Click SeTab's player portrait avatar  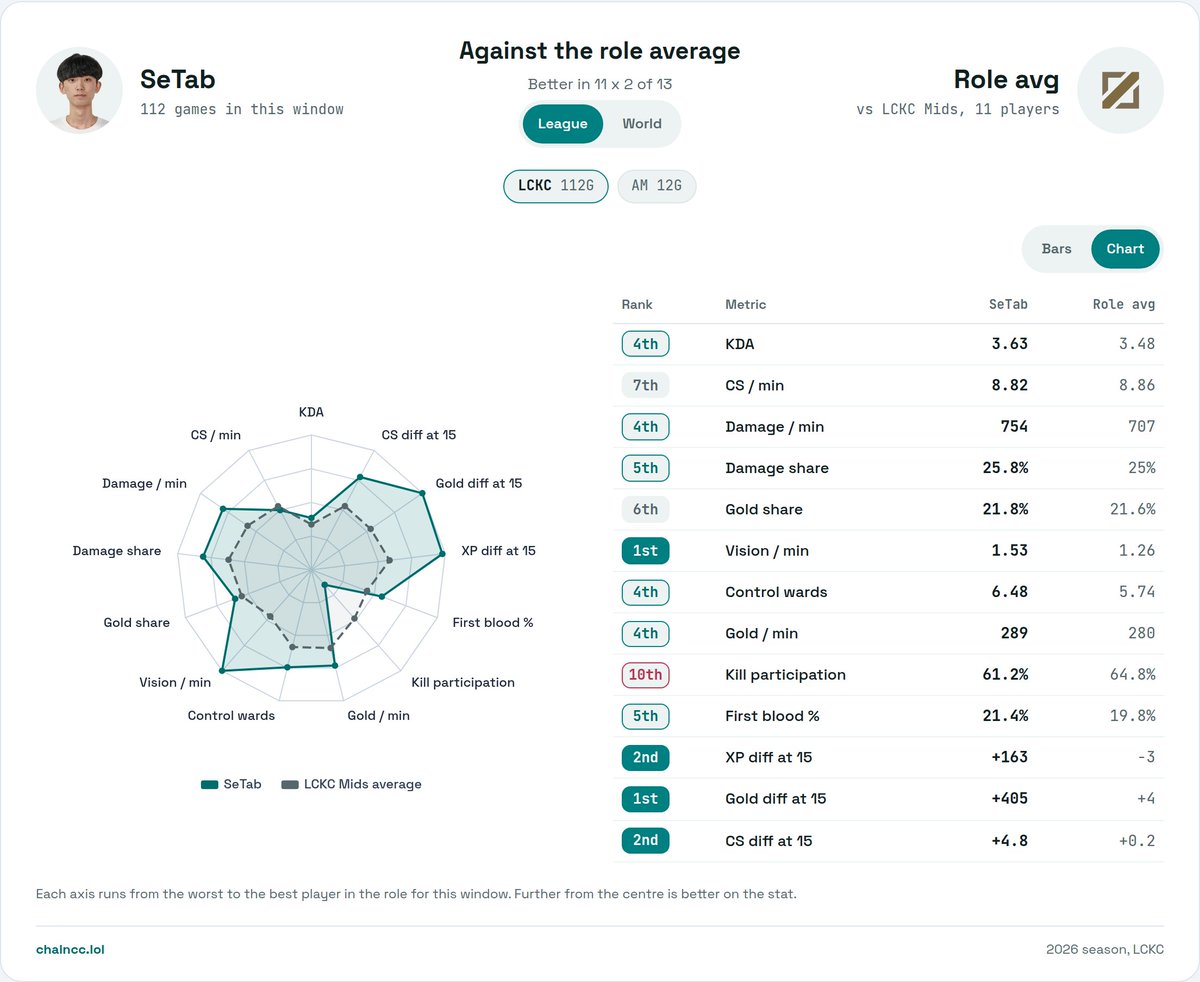click(x=79, y=90)
